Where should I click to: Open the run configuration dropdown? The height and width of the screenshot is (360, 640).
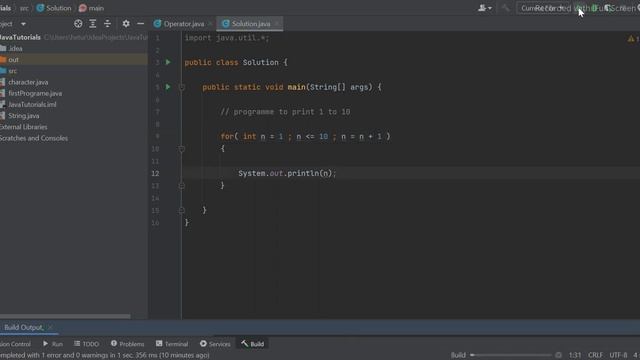pyautogui.click(x=544, y=8)
